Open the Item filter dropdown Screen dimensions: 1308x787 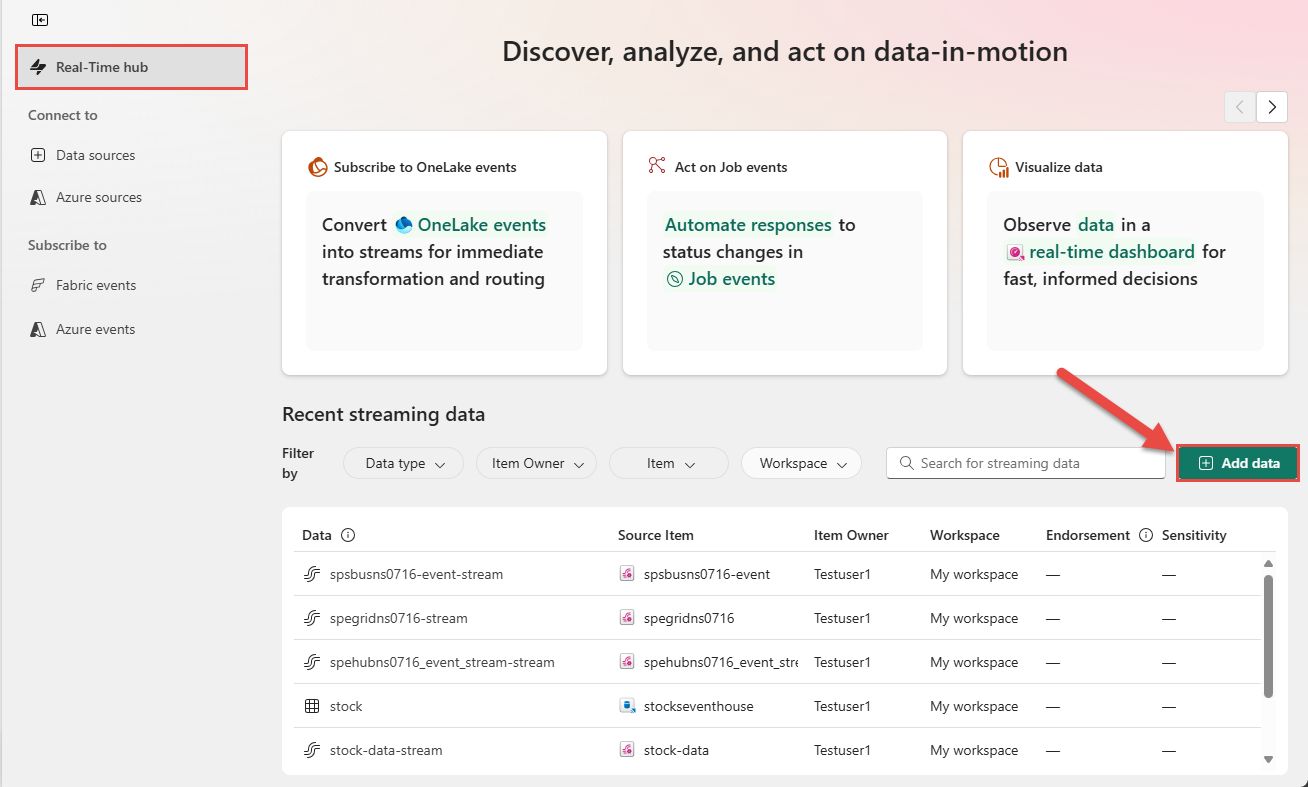(669, 463)
